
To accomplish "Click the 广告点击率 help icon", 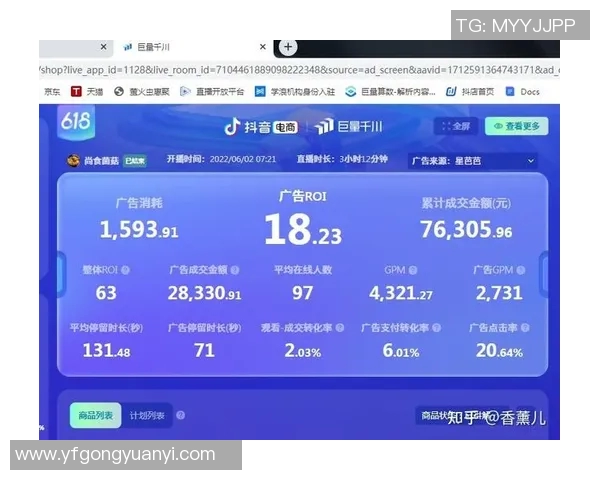I will [525, 328].
